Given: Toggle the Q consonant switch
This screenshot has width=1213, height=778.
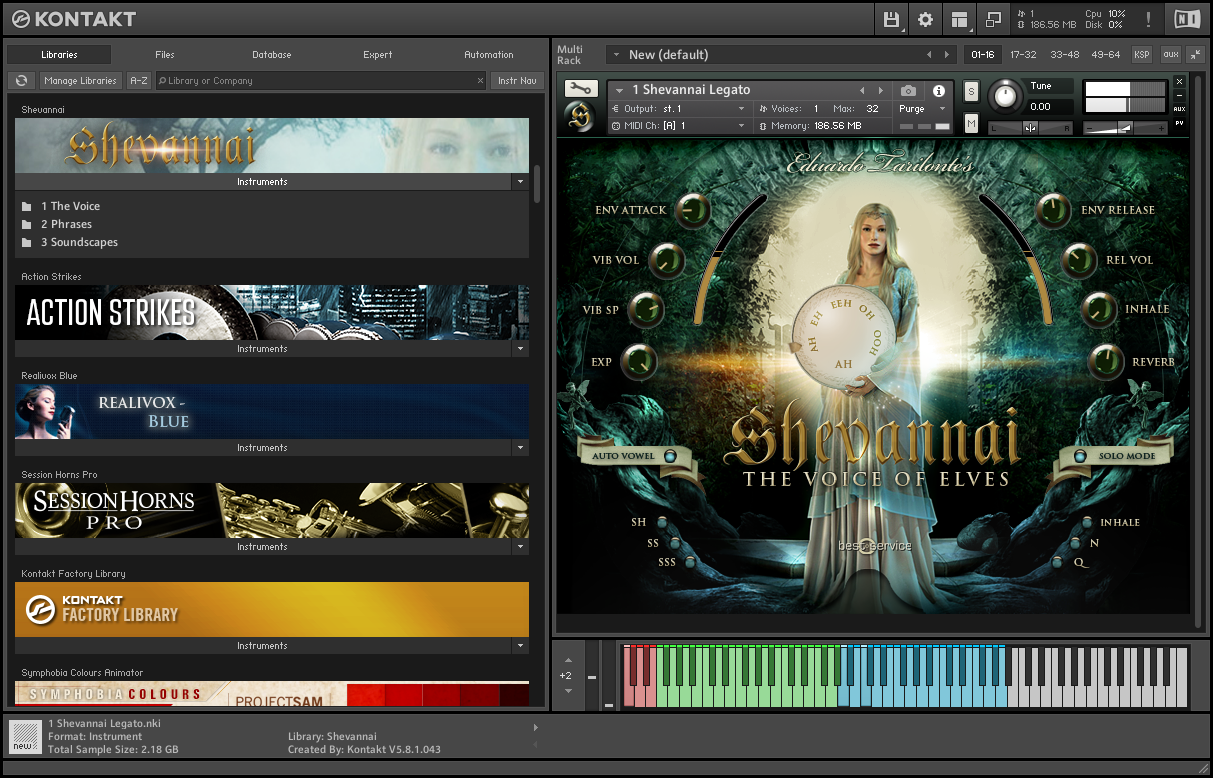Looking at the screenshot, I should [1059, 562].
